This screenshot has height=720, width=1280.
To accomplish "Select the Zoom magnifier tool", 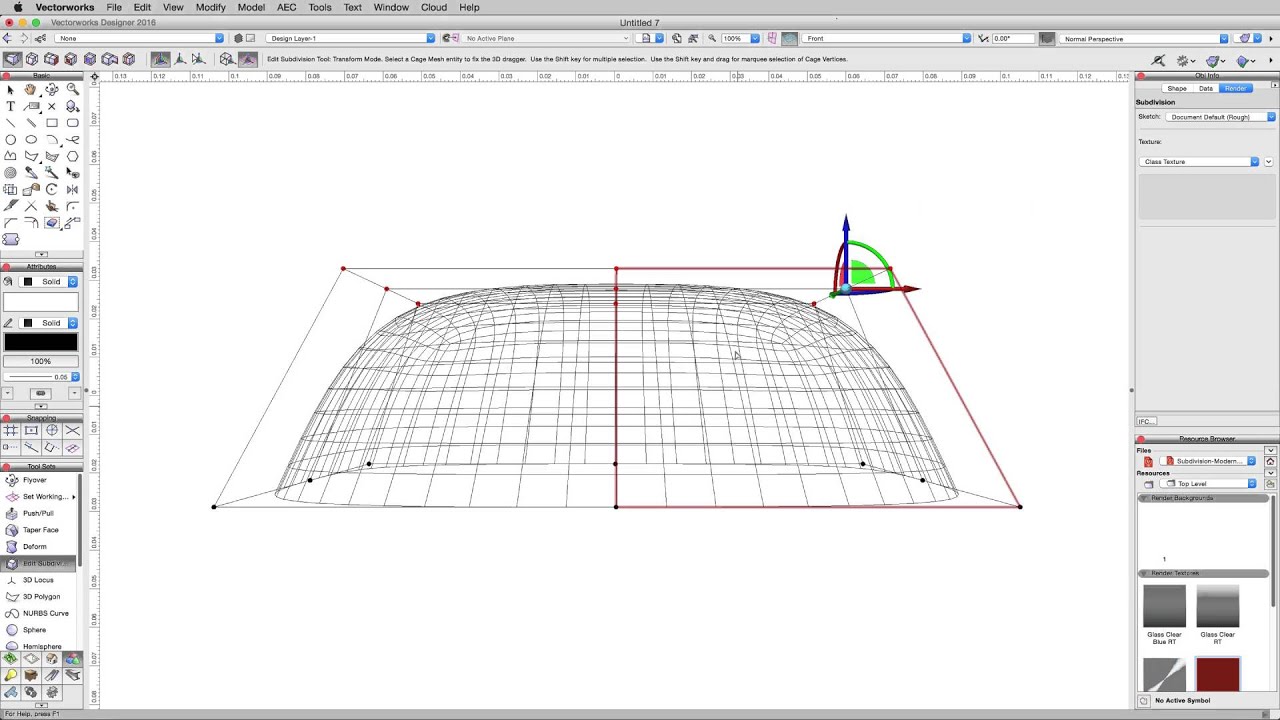I will click(72, 89).
